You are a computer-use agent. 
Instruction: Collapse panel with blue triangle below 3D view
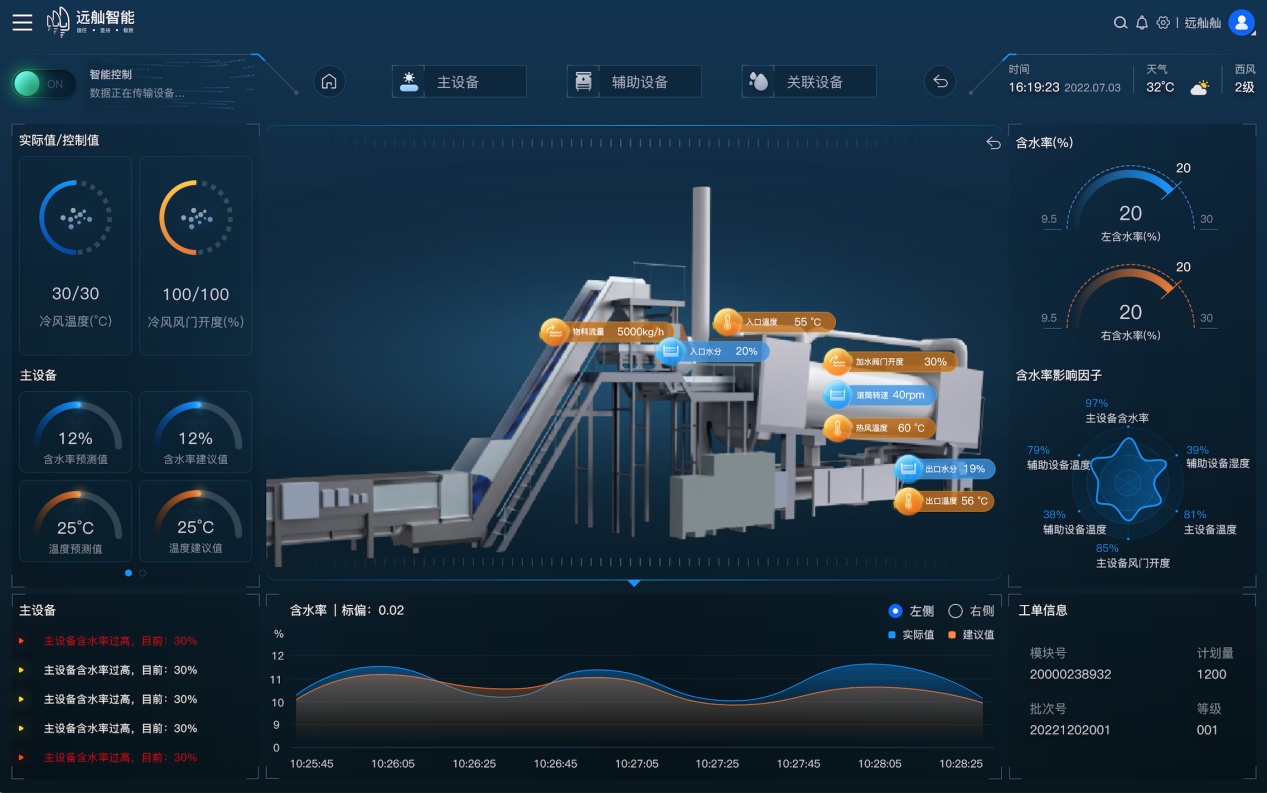(x=633, y=582)
